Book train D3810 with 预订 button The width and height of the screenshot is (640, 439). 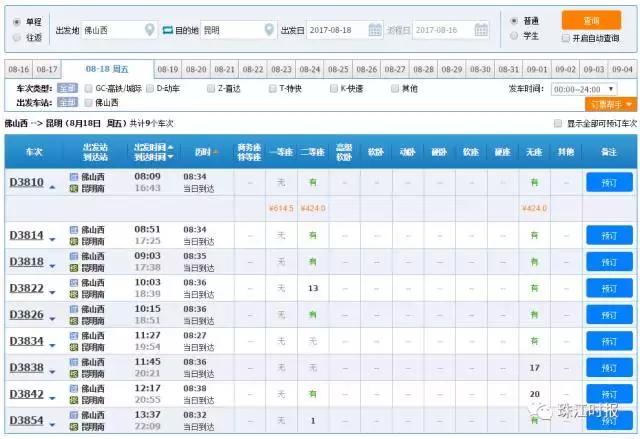click(x=609, y=182)
